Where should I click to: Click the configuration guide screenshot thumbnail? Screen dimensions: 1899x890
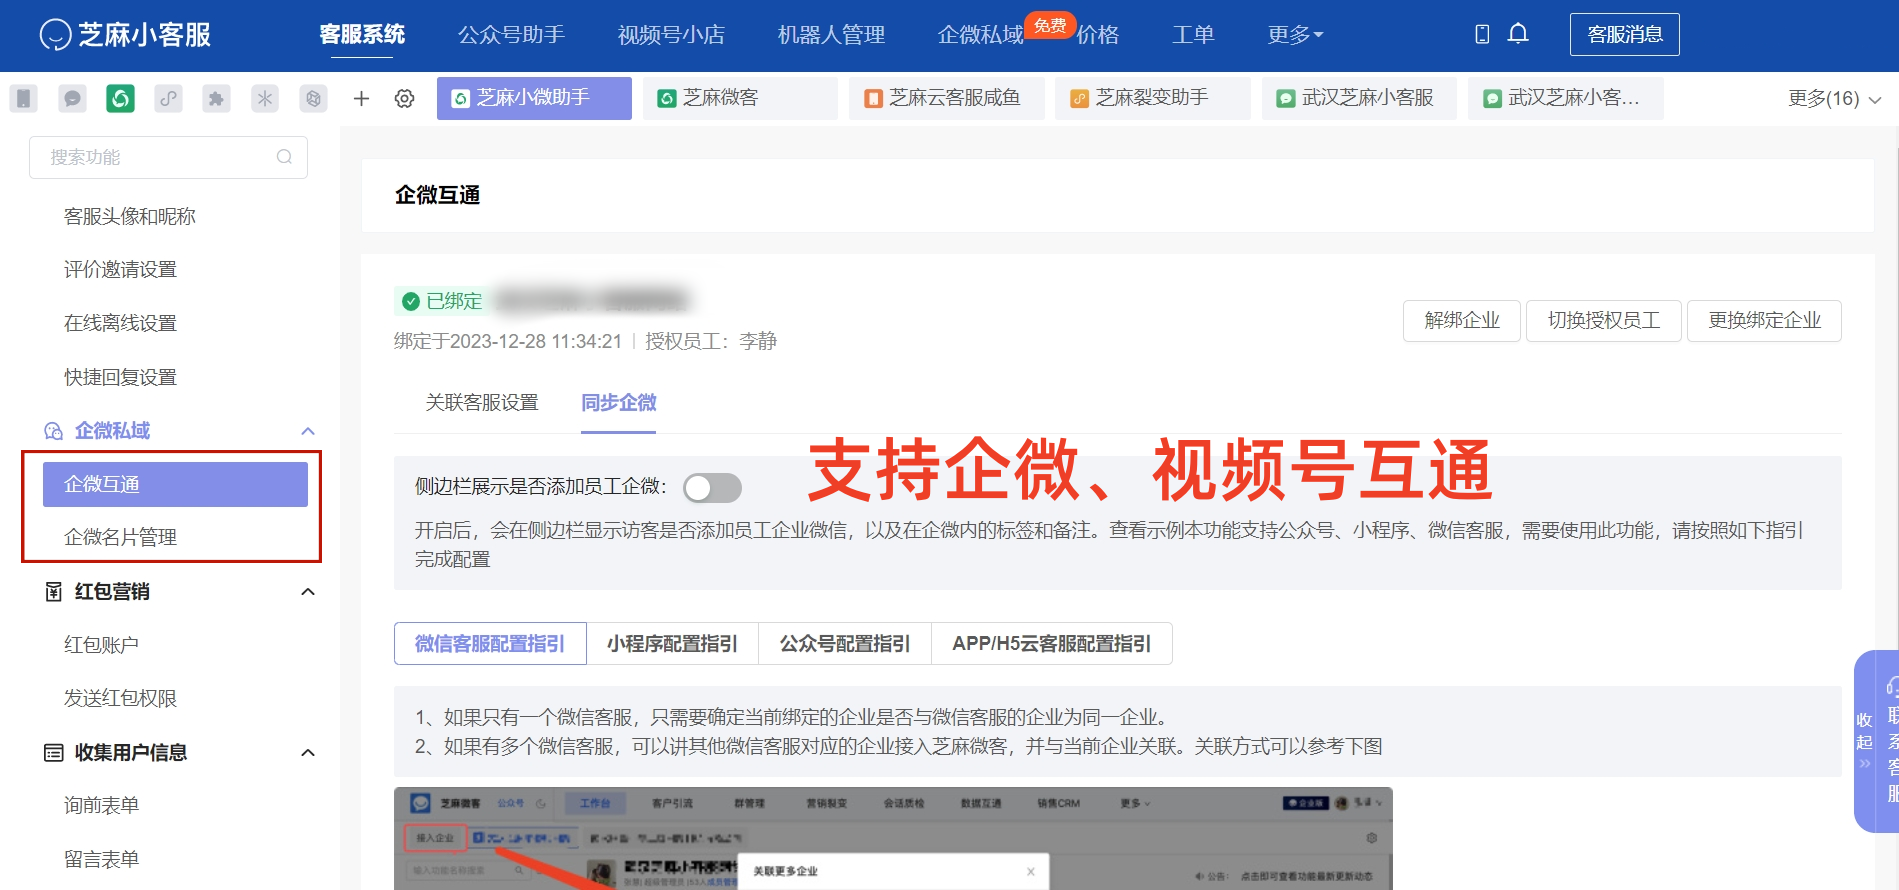click(893, 838)
